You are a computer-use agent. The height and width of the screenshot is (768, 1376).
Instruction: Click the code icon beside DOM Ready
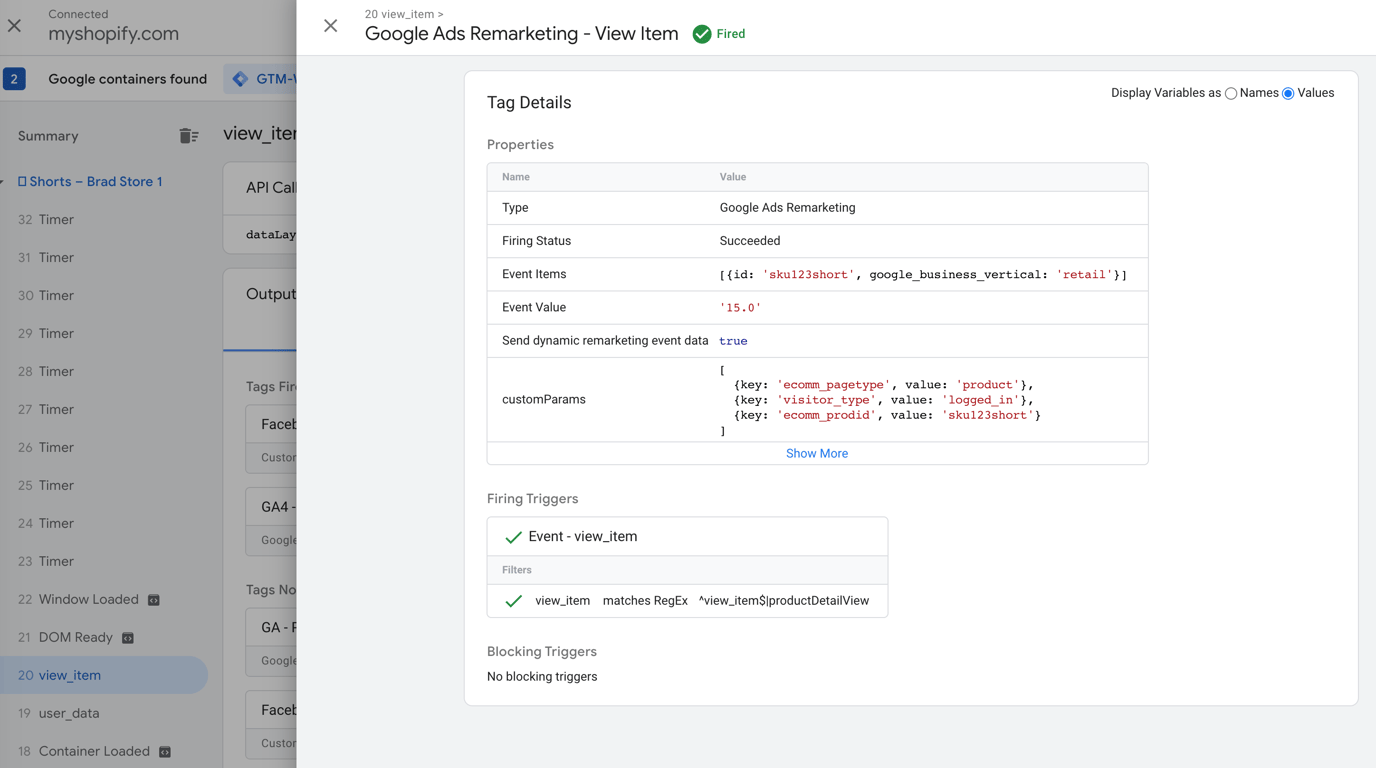tap(128, 638)
